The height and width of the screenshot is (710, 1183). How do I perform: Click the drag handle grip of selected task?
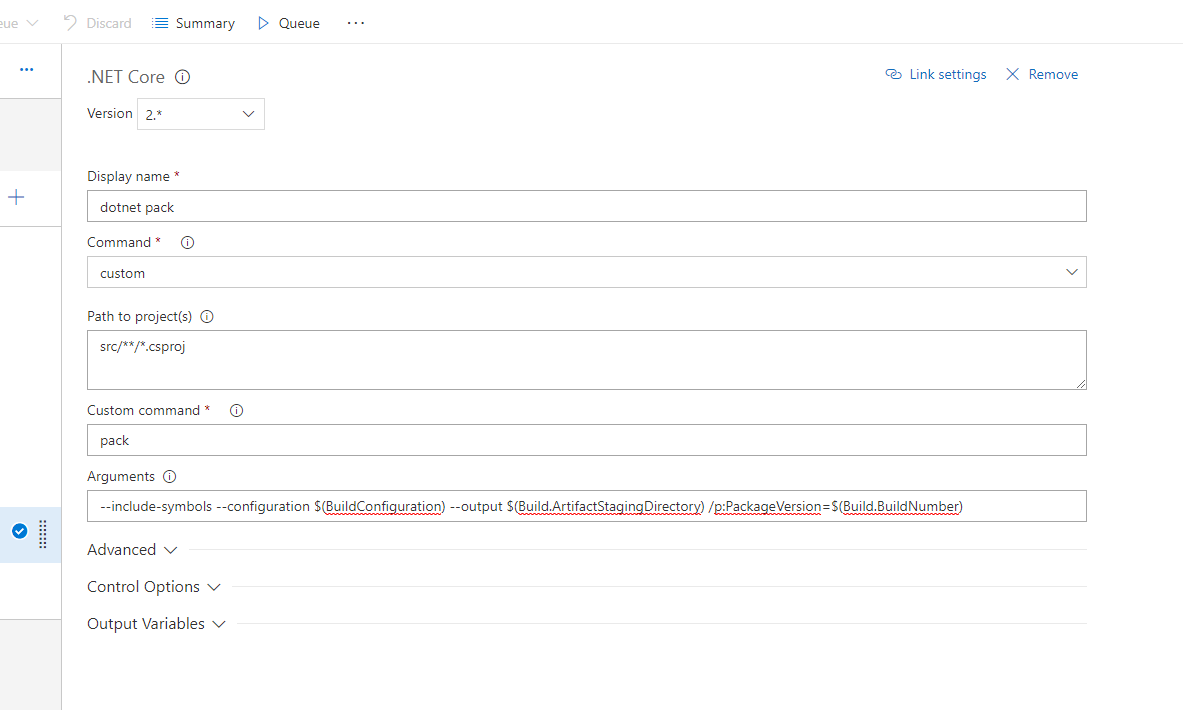point(43,534)
